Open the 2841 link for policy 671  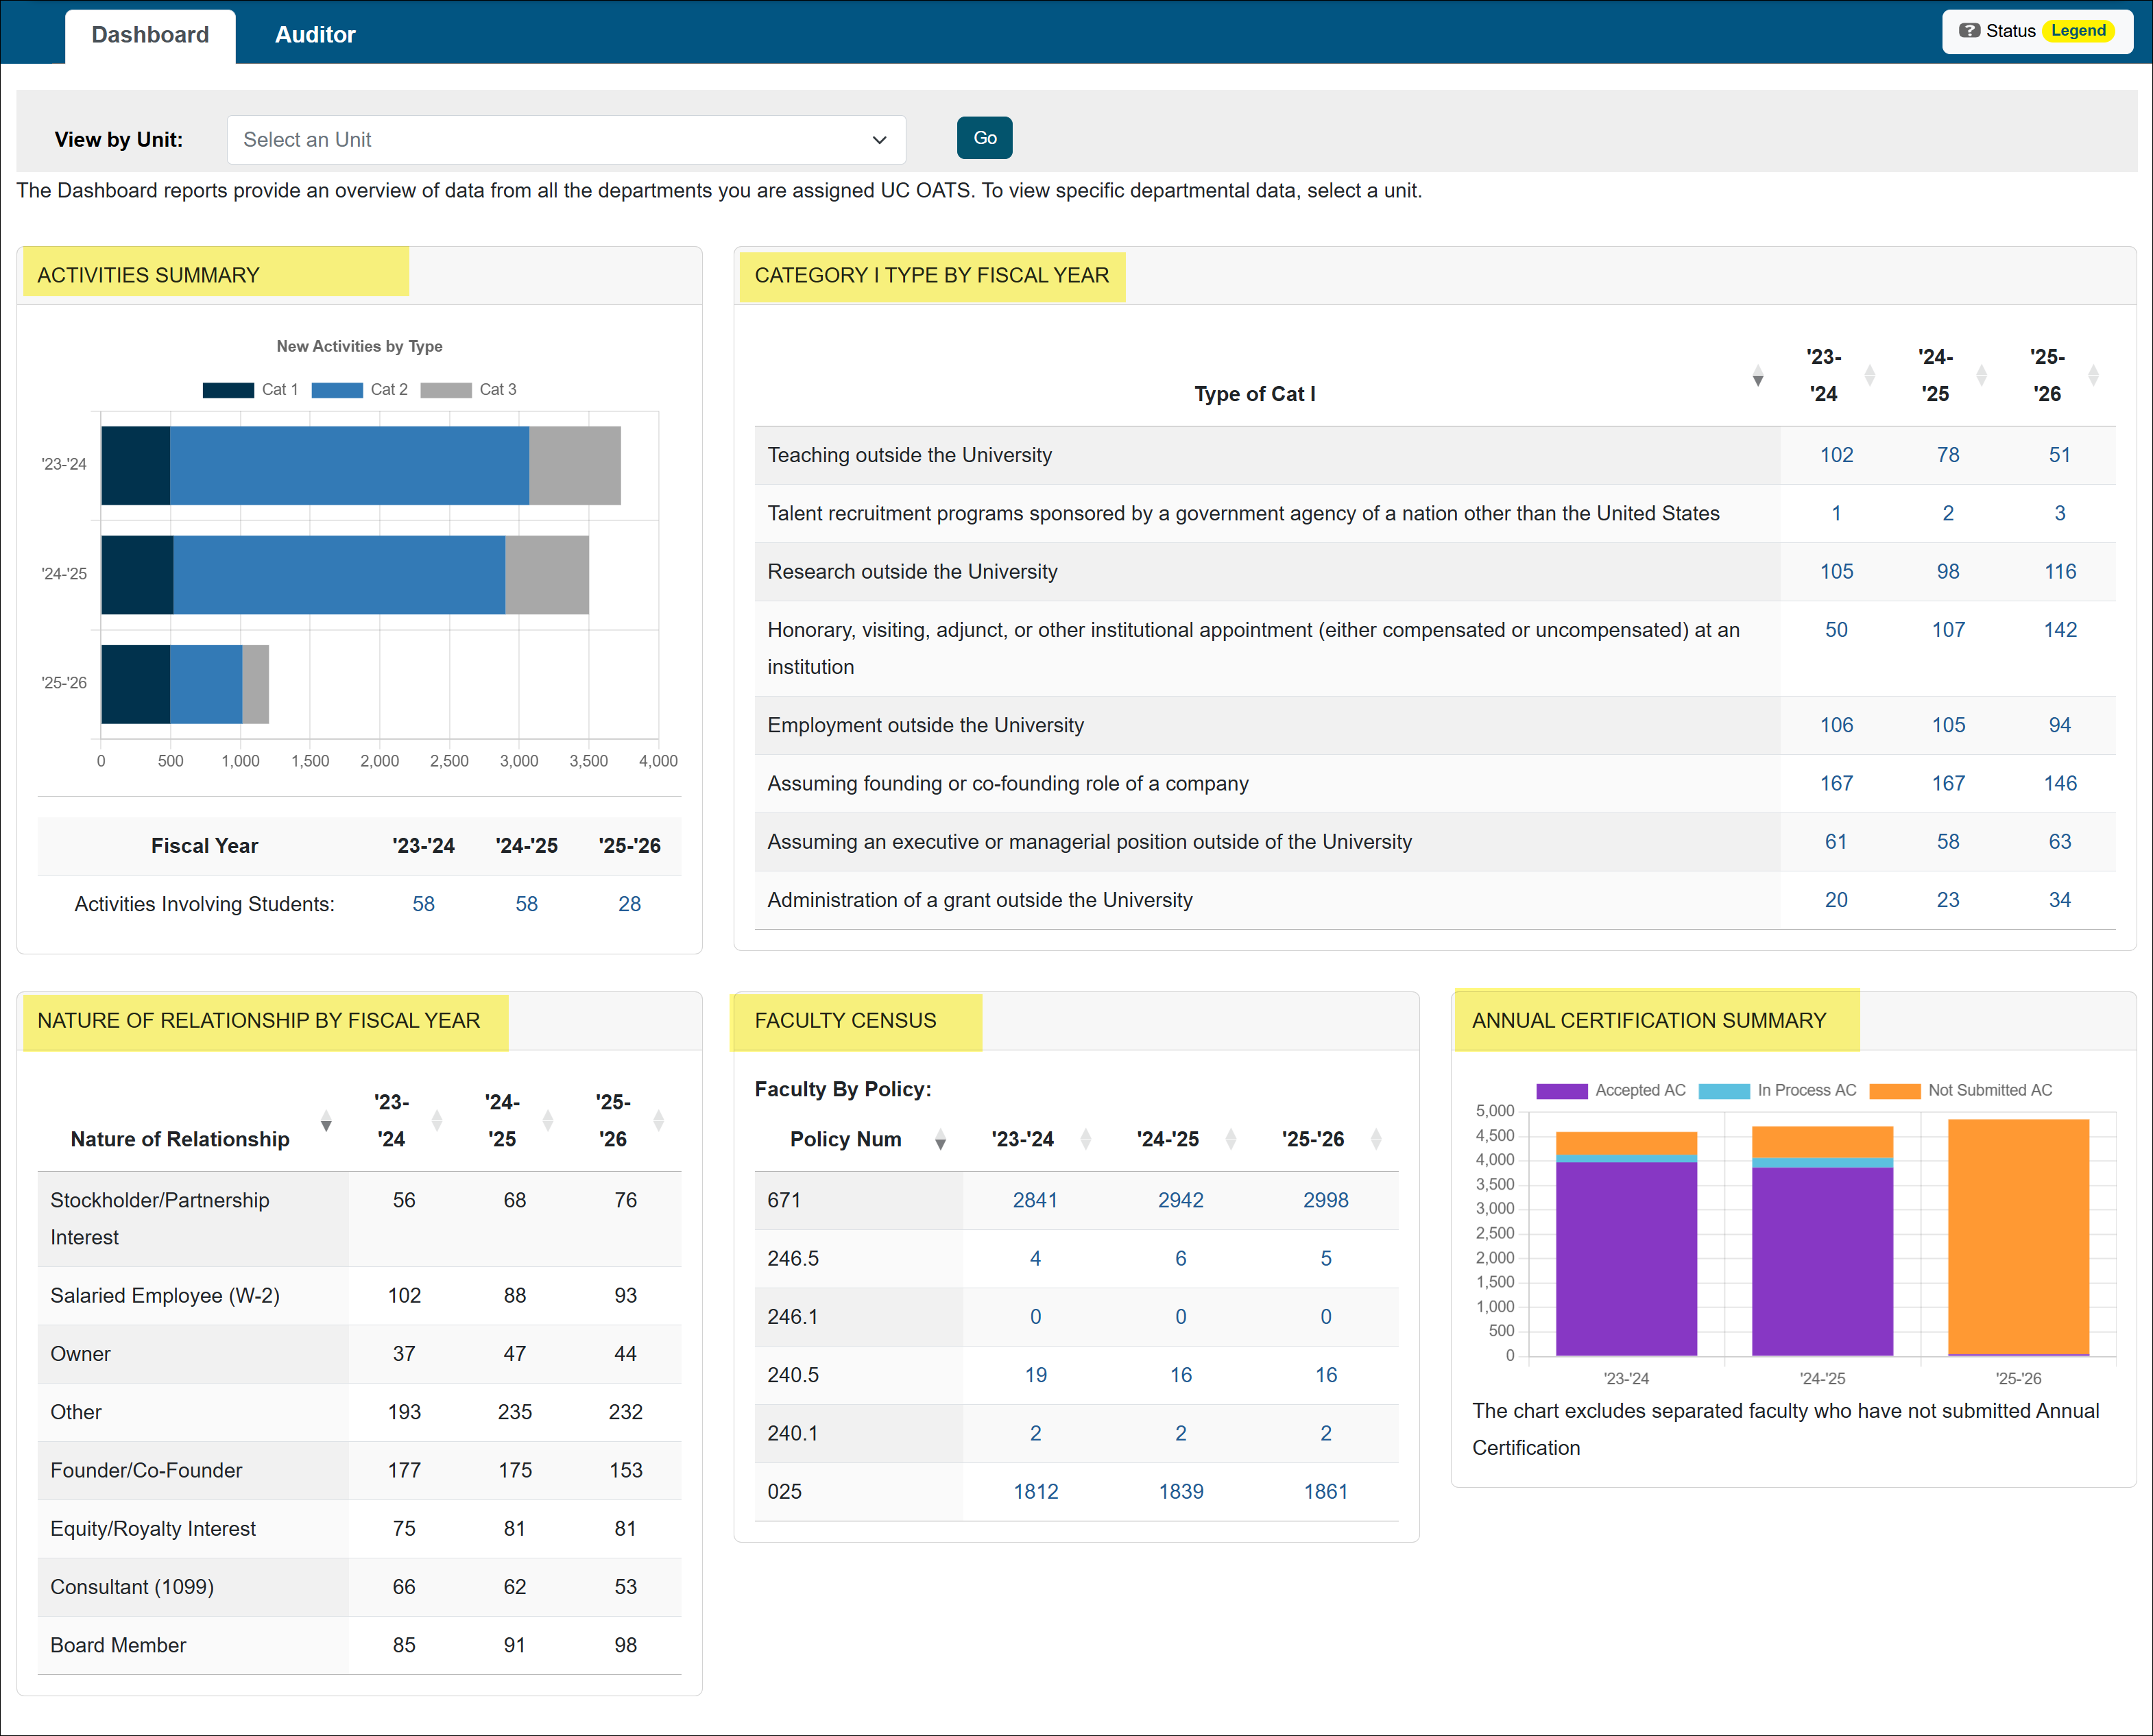pyautogui.click(x=1035, y=1200)
